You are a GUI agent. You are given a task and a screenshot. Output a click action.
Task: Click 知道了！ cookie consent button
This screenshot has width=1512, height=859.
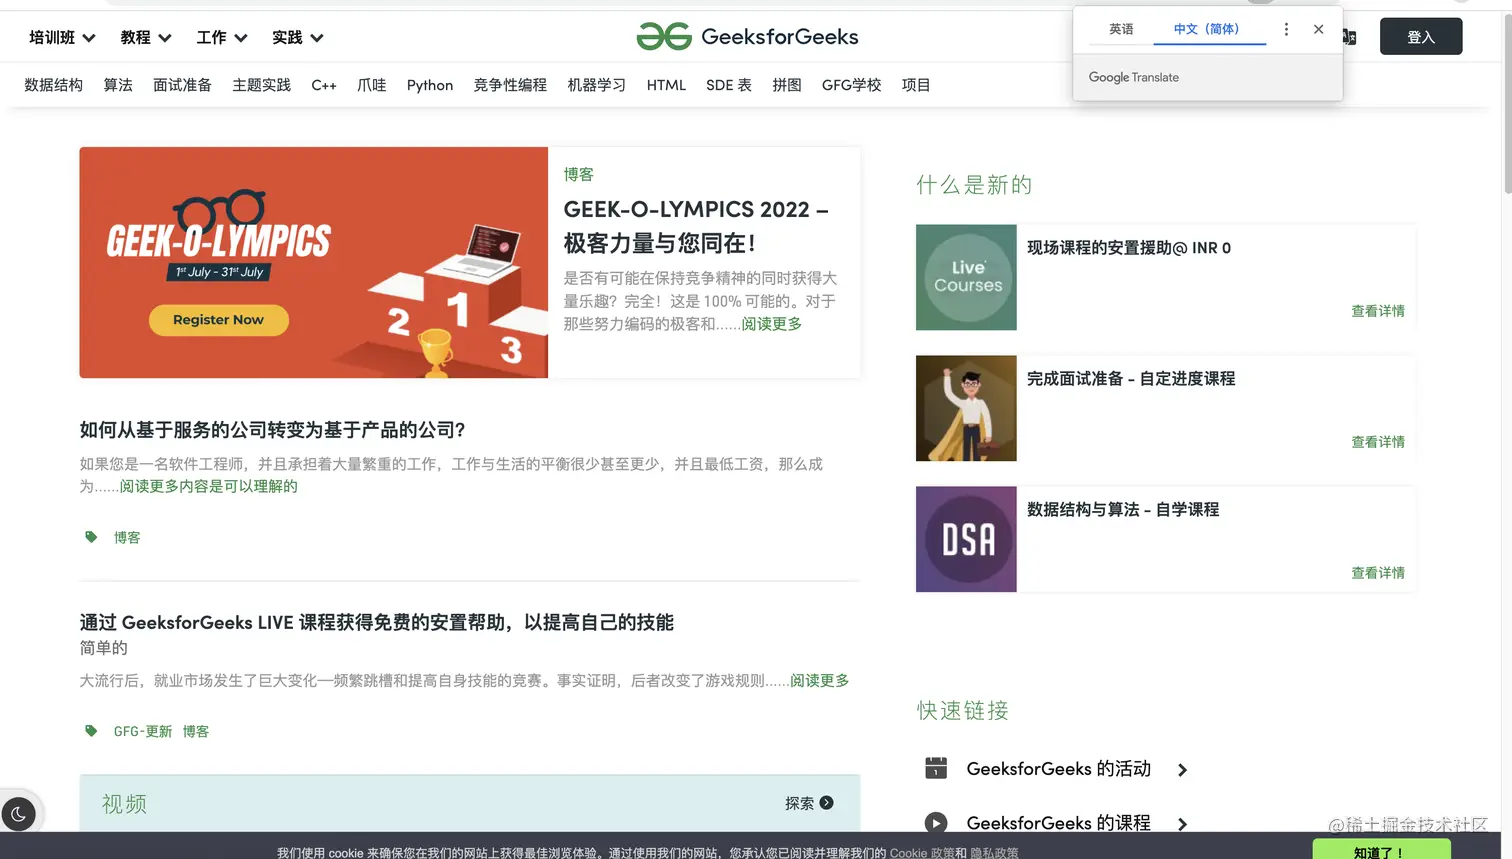click(x=1381, y=851)
